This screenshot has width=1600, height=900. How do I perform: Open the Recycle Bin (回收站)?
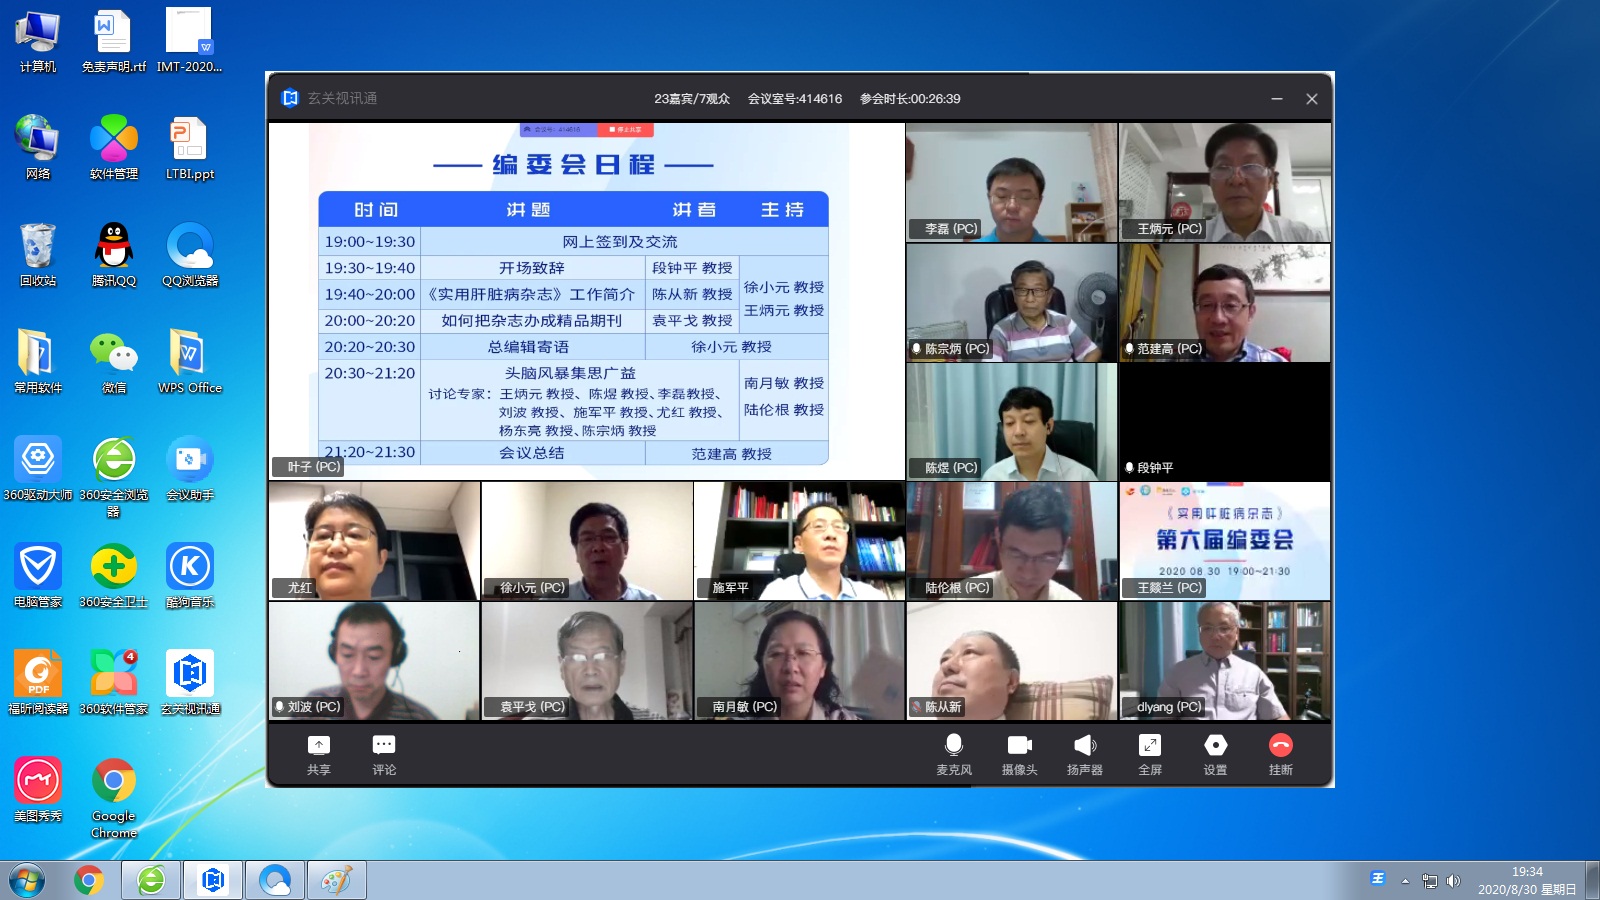(x=38, y=254)
